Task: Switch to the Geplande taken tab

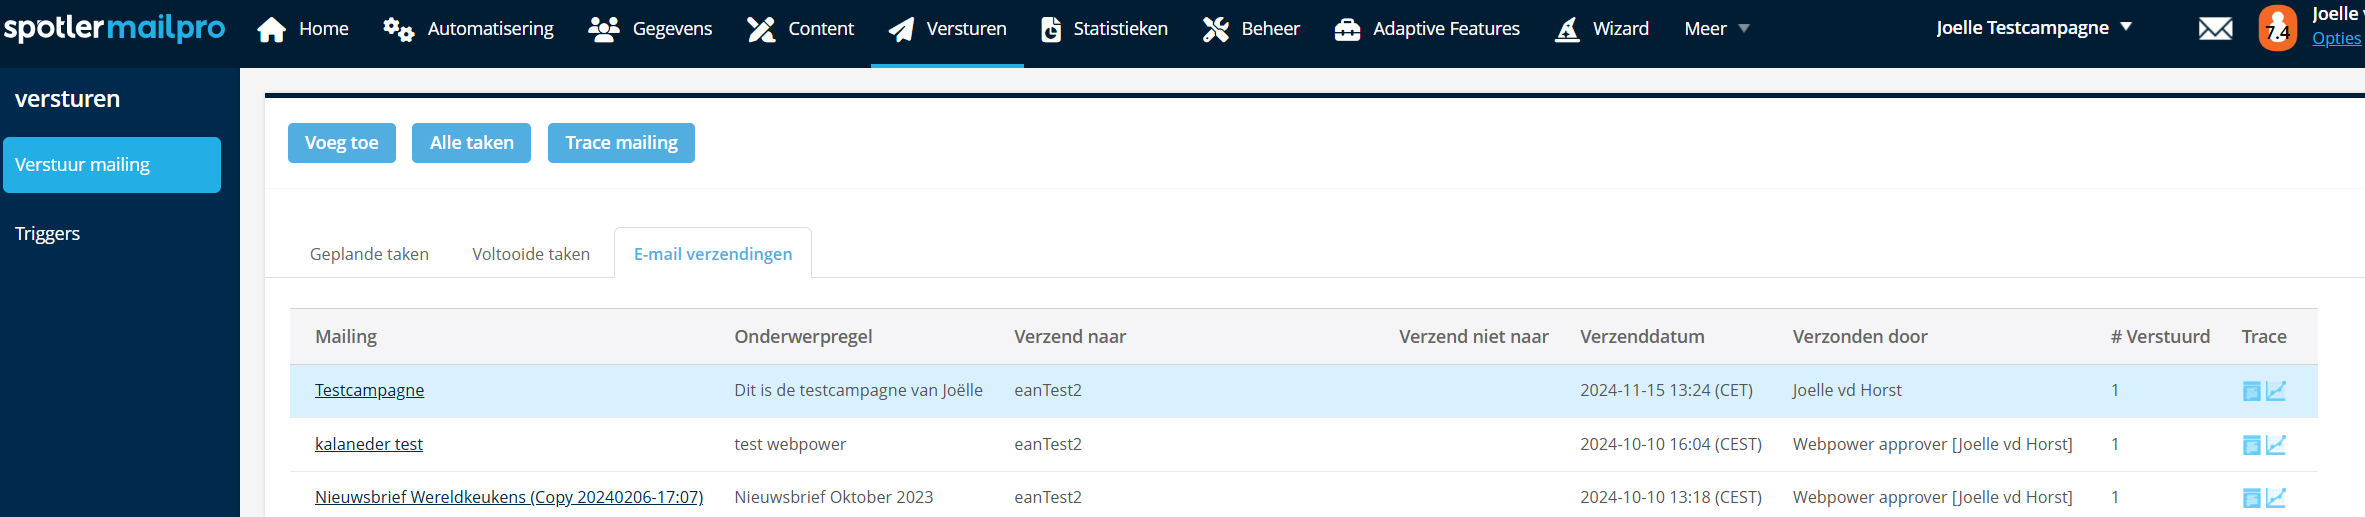Action: click(369, 254)
